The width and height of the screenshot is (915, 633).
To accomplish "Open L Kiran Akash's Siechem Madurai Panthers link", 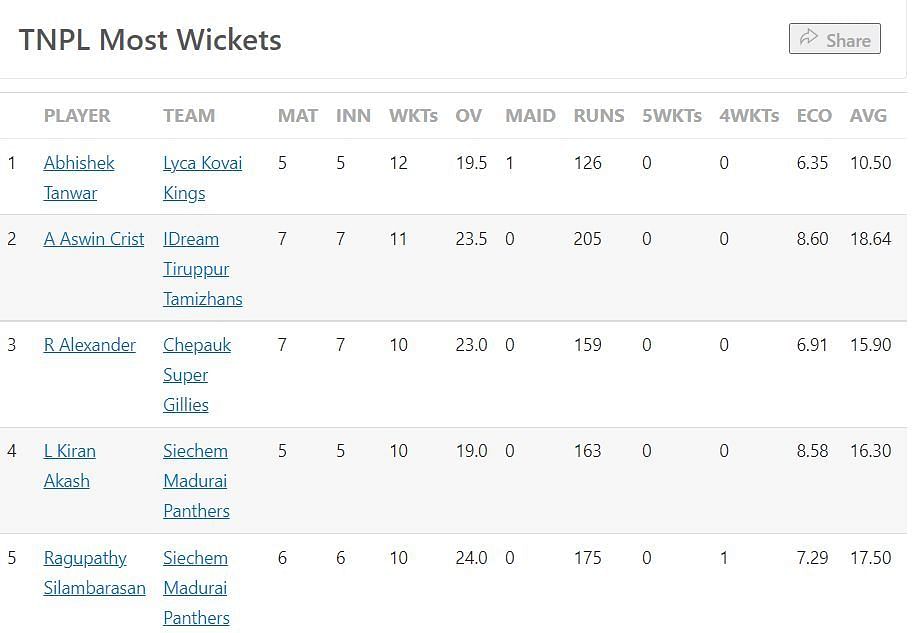I will pyautogui.click(x=197, y=451).
